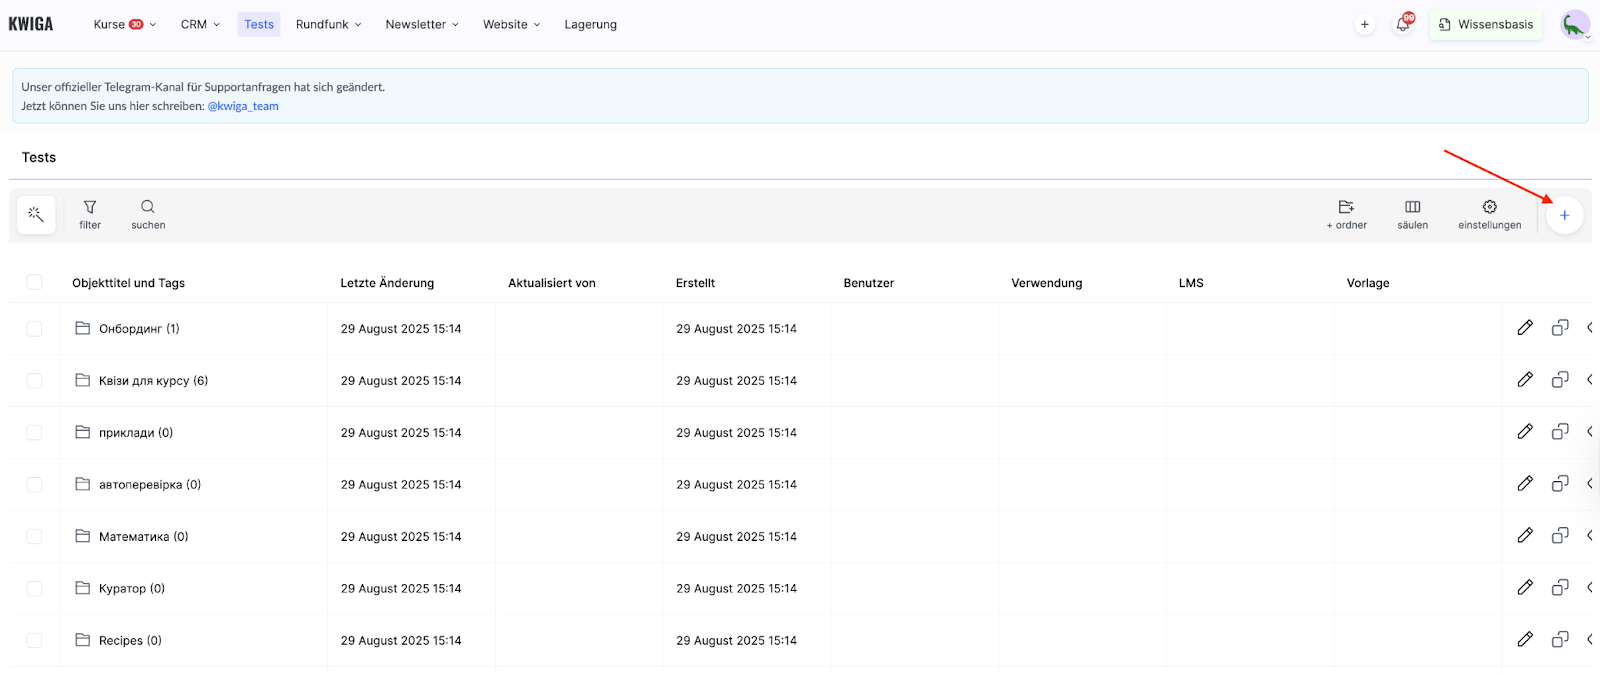Expand the Kurse dropdown menu
The image size is (1600, 673).
point(124,25)
